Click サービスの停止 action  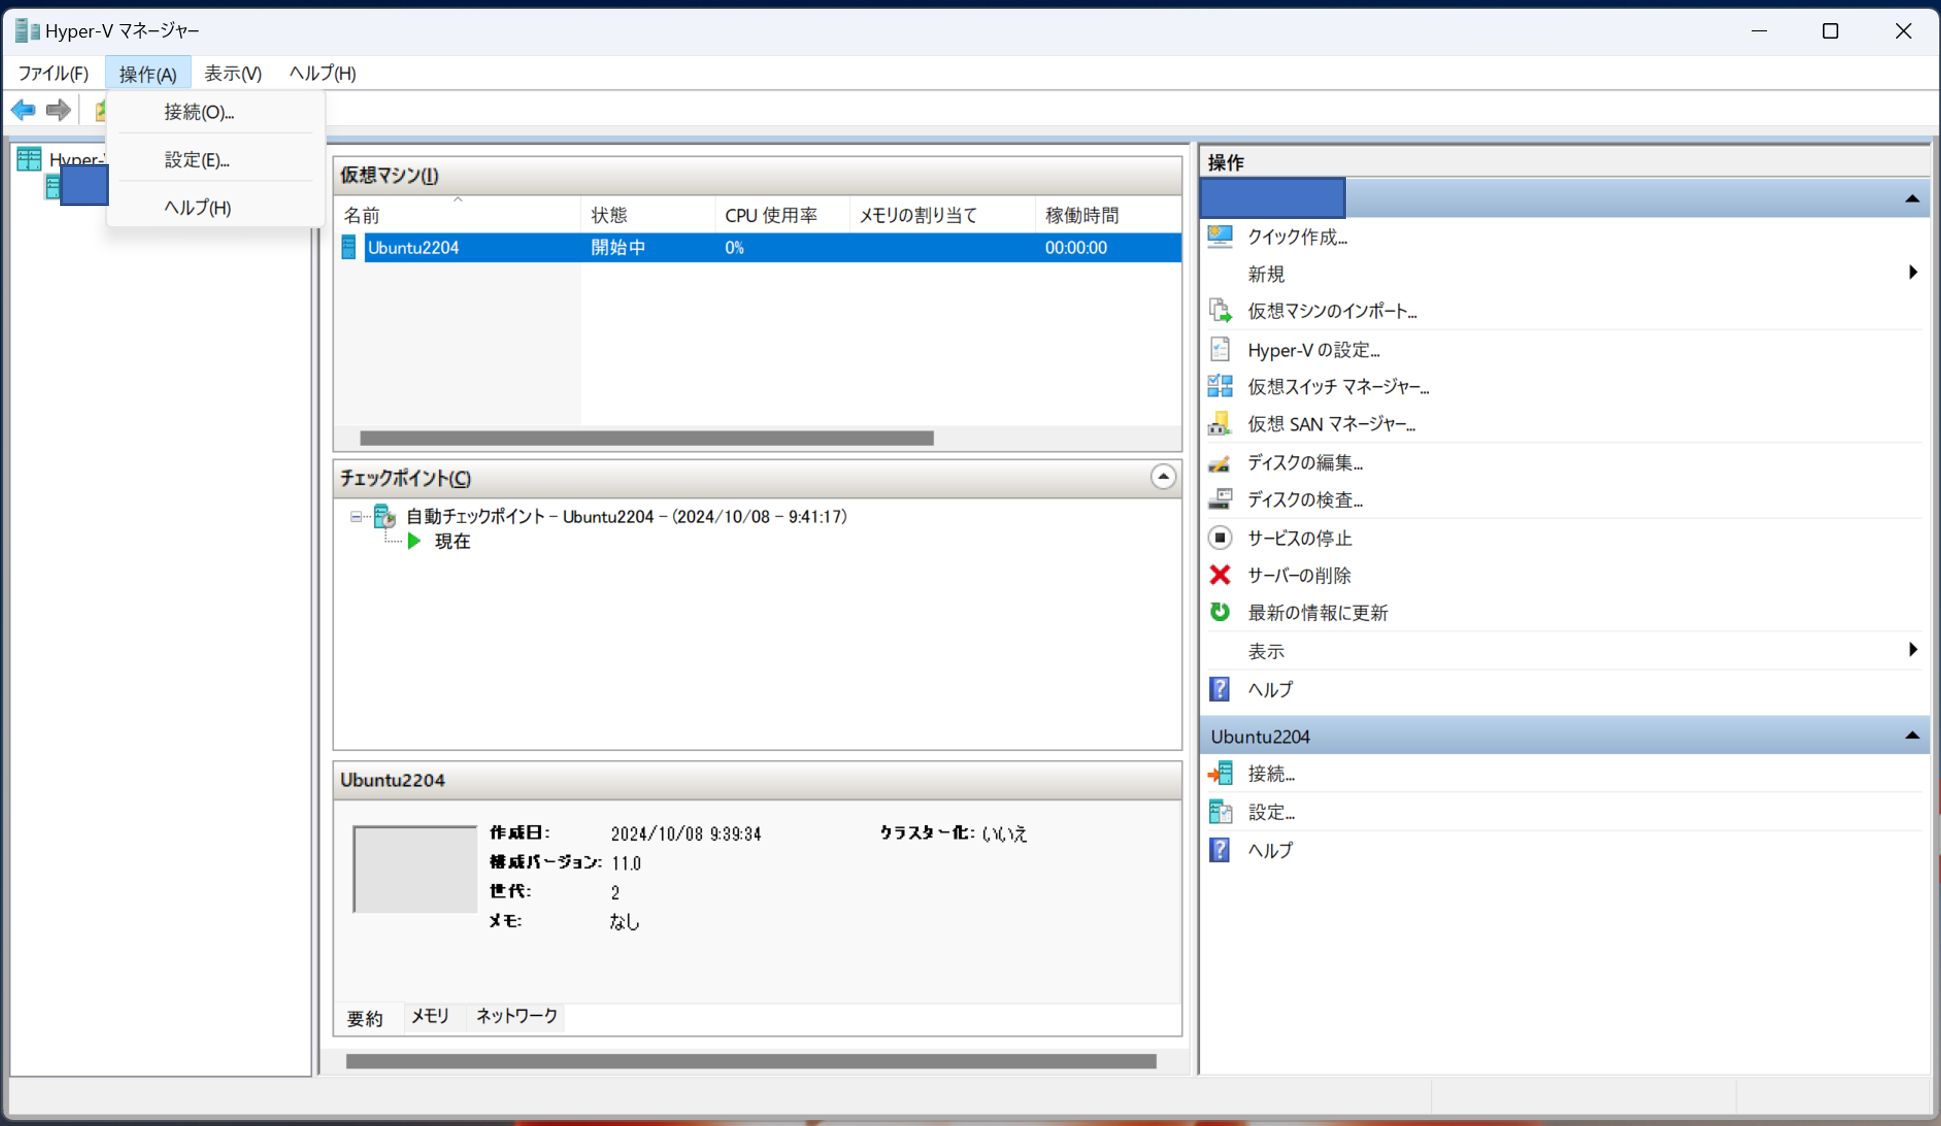[x=1299, y=537]
